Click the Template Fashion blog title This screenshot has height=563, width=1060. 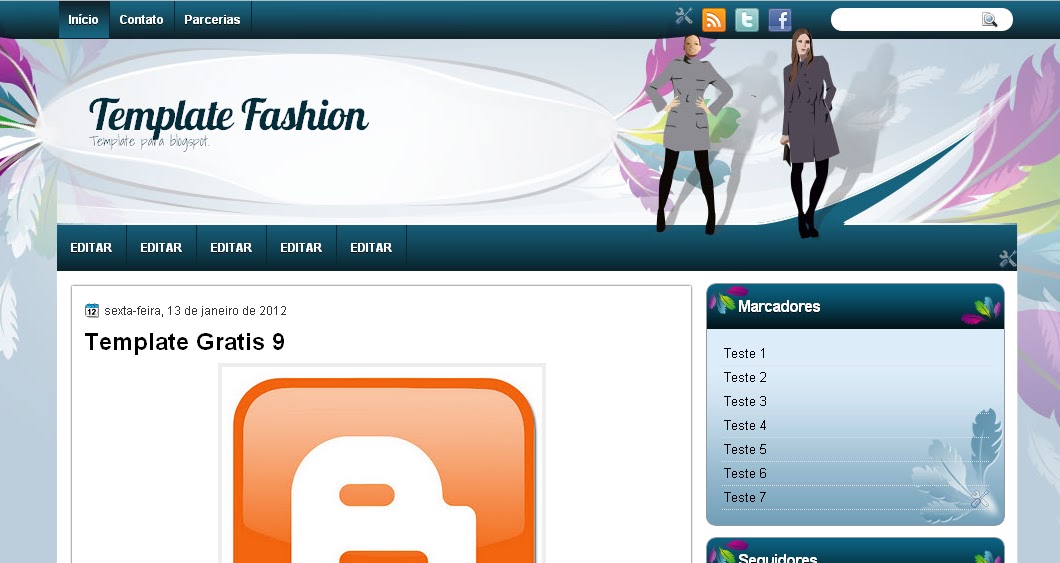(x=228, y=115)
